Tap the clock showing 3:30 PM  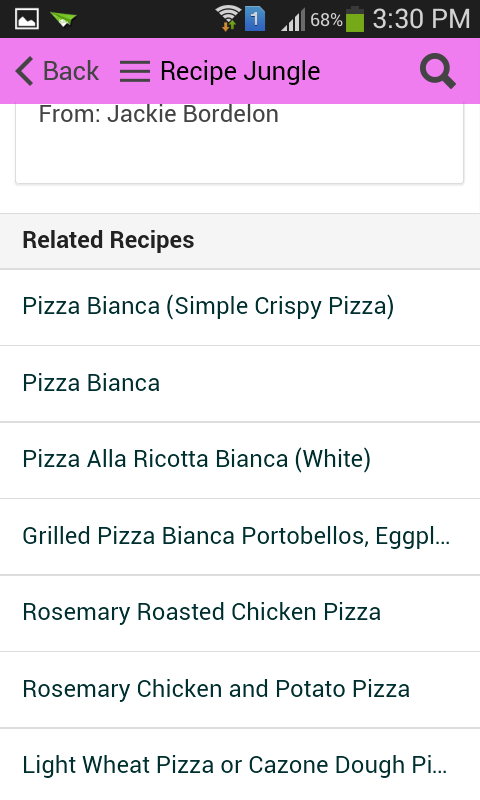[x=421, y=19]
